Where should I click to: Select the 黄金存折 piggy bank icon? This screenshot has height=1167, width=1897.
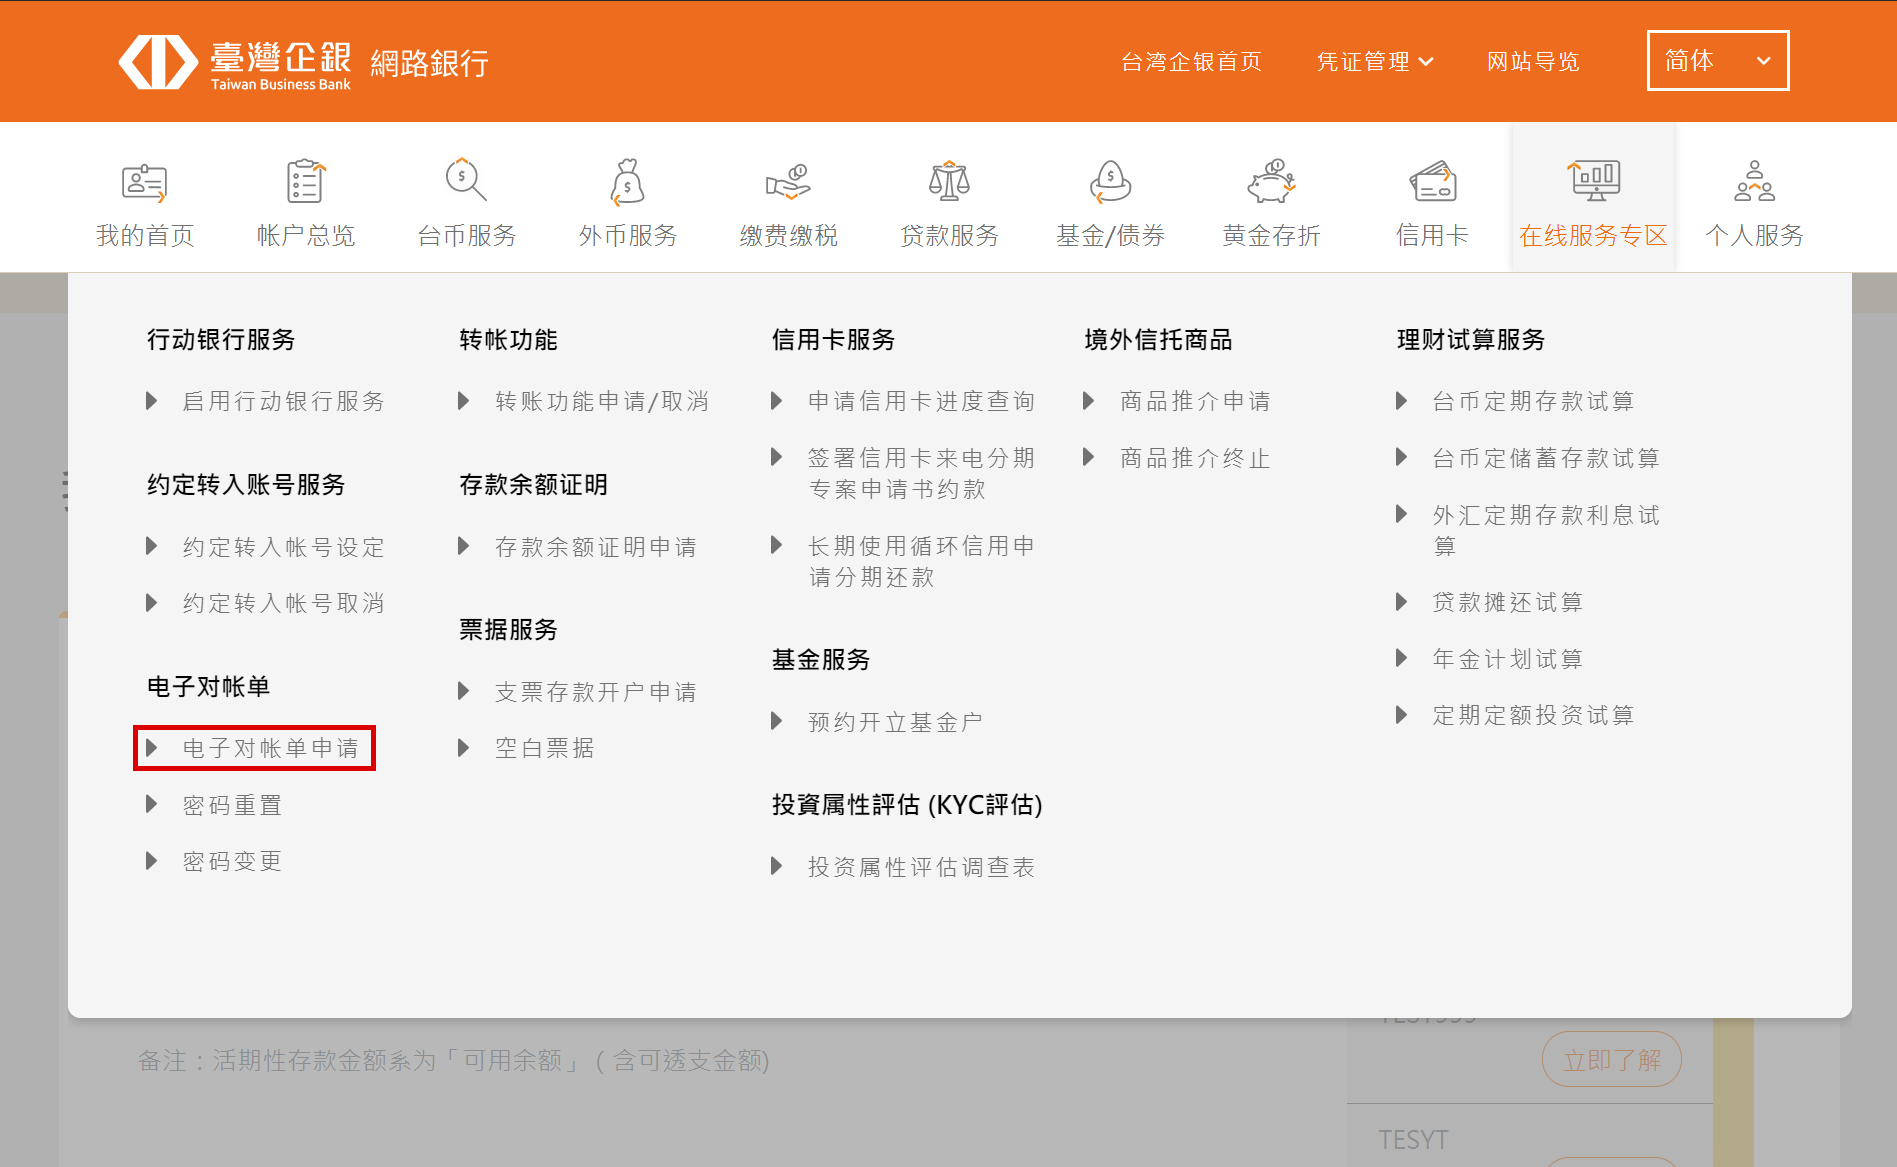[x=1271, y=182]
